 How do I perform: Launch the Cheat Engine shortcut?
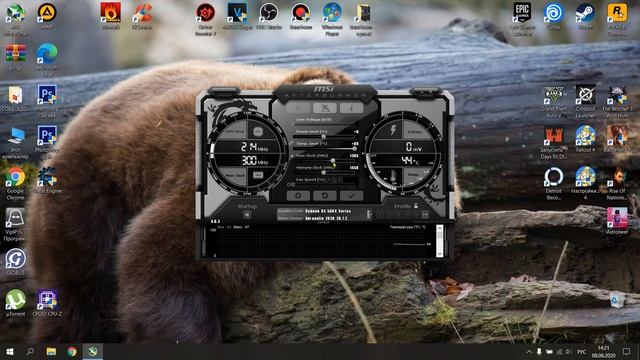point(47,177)
